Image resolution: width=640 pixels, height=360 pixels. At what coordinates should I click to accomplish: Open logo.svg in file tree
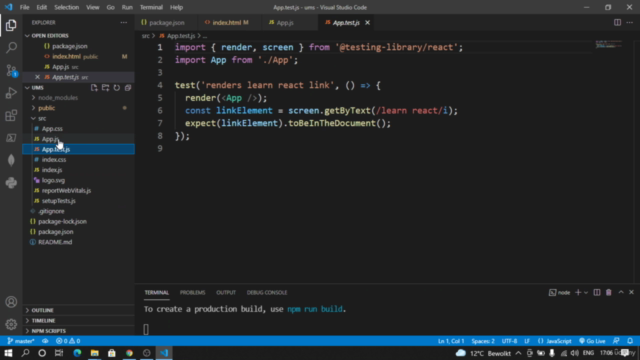click(x=53, y=180)
